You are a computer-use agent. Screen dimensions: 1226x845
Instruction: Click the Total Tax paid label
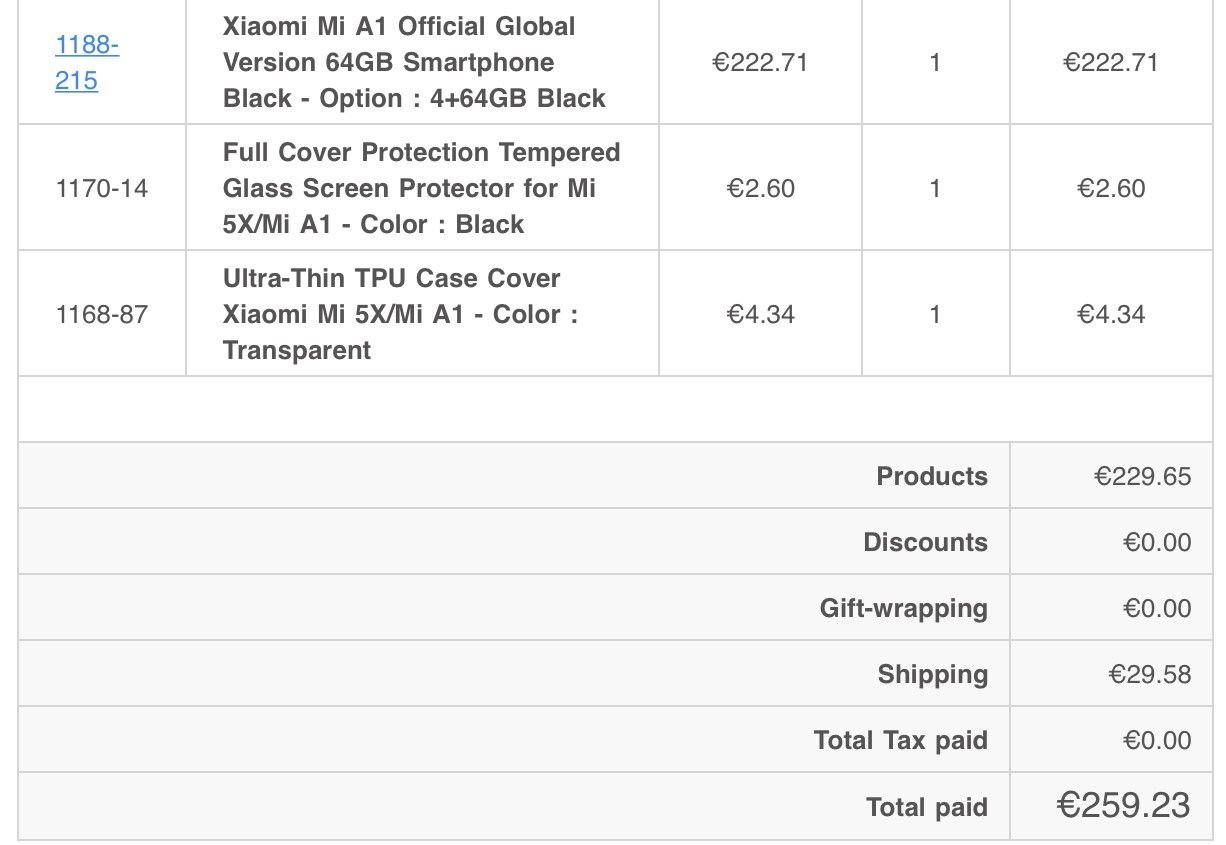point(901,740)
